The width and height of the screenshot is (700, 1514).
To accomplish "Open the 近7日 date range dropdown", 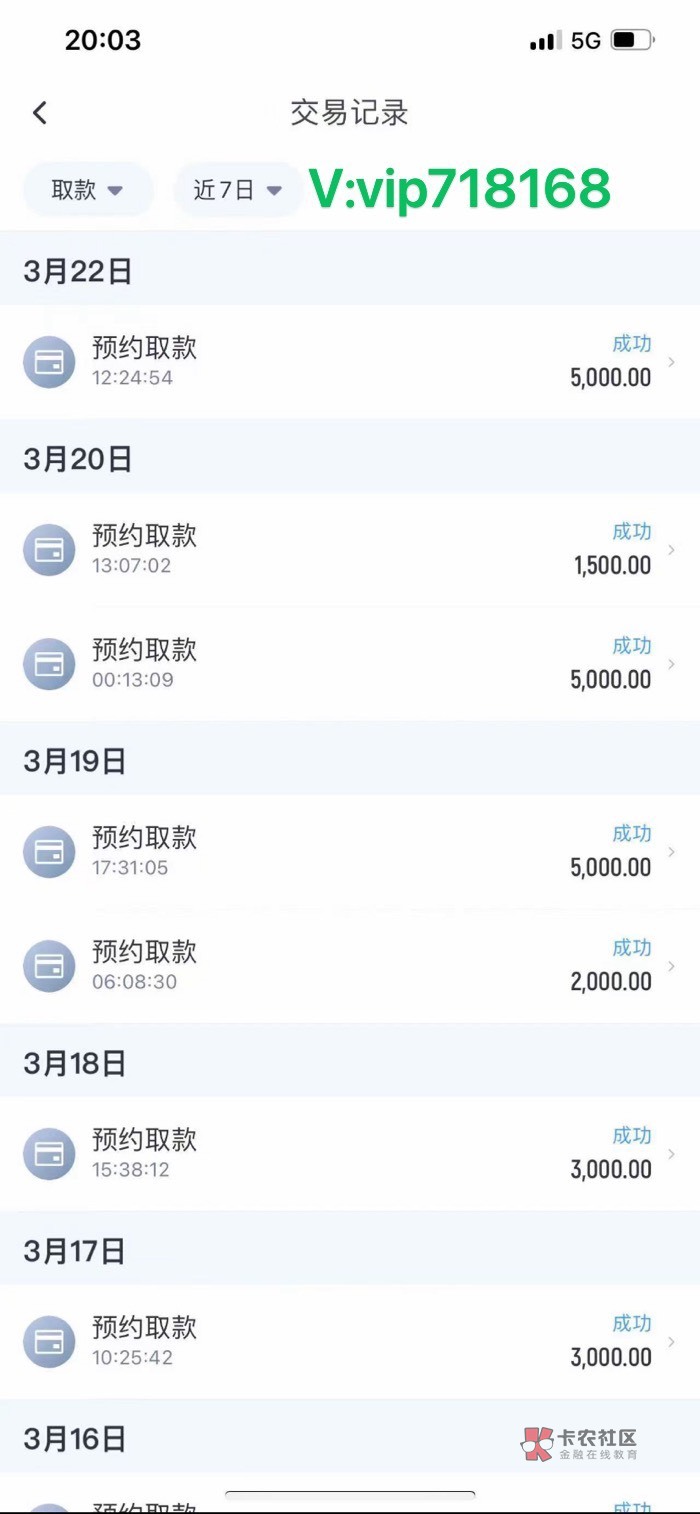I will [x=237, y=190].
